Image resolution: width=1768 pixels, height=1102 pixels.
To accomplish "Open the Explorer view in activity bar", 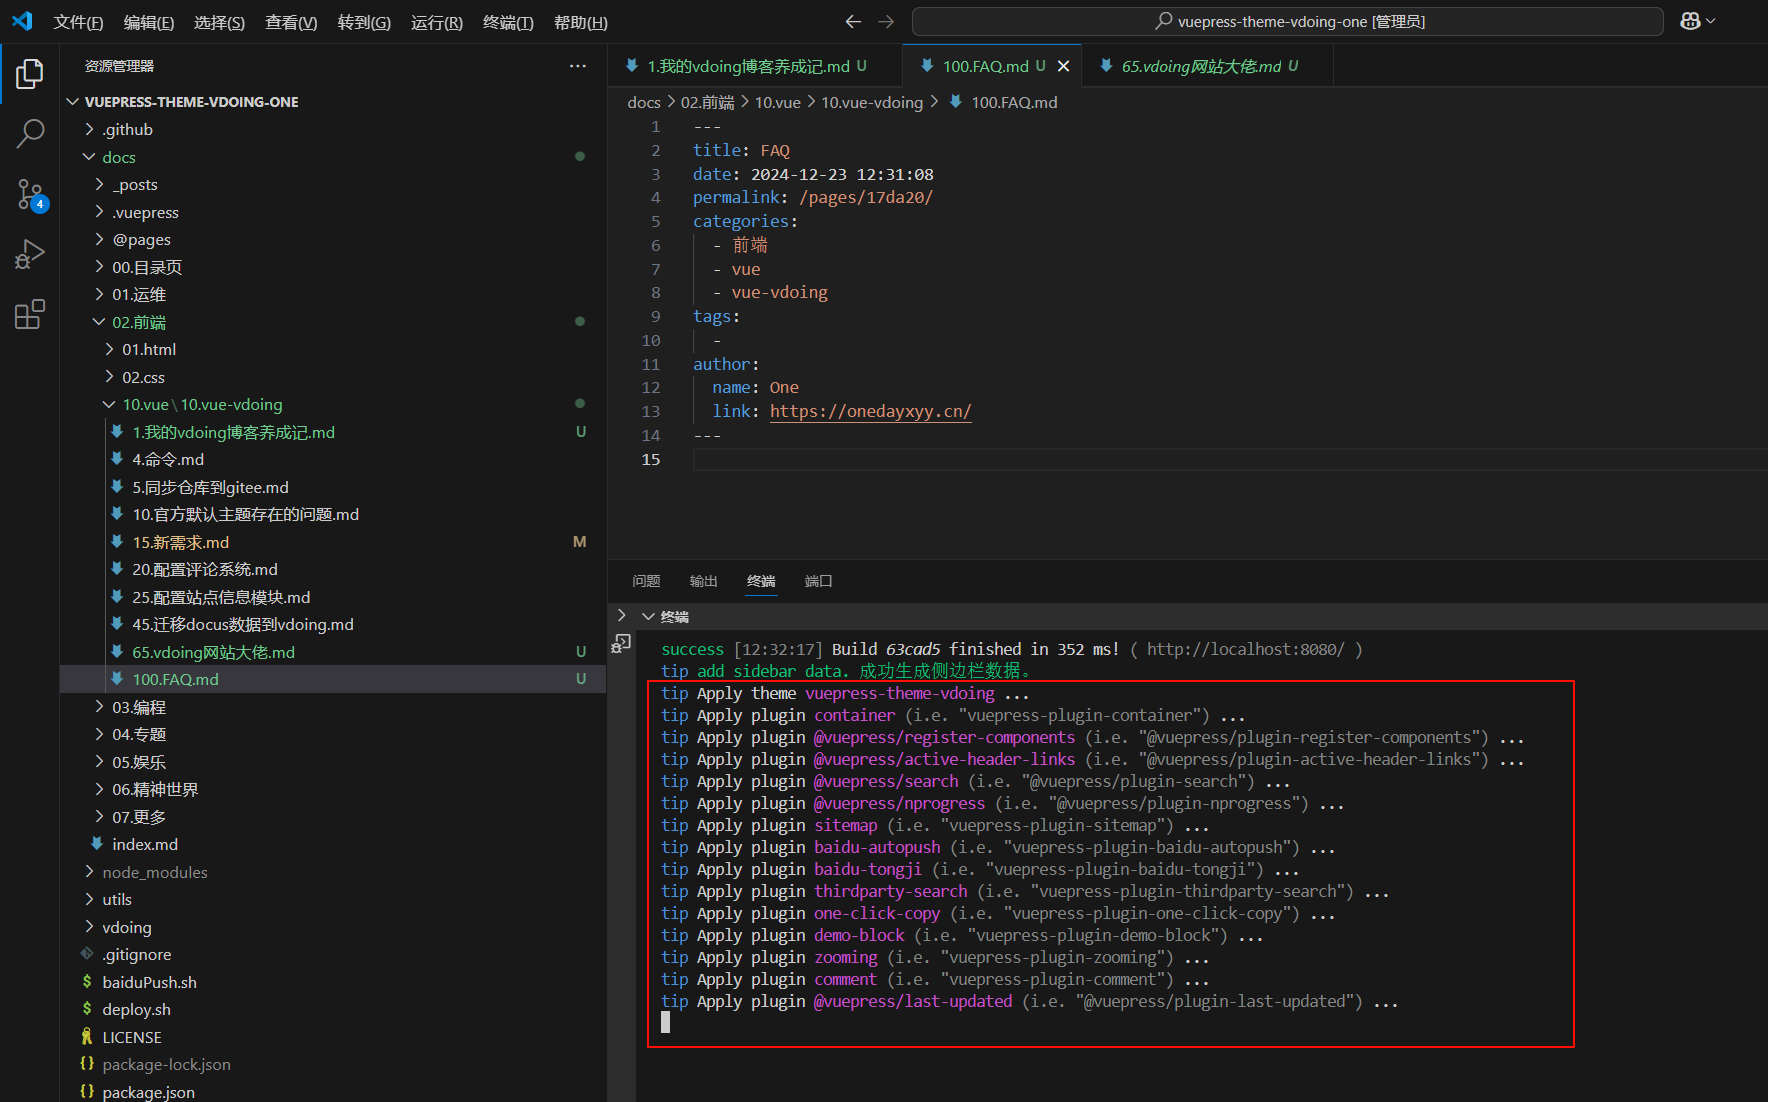I will pos(30,74).
